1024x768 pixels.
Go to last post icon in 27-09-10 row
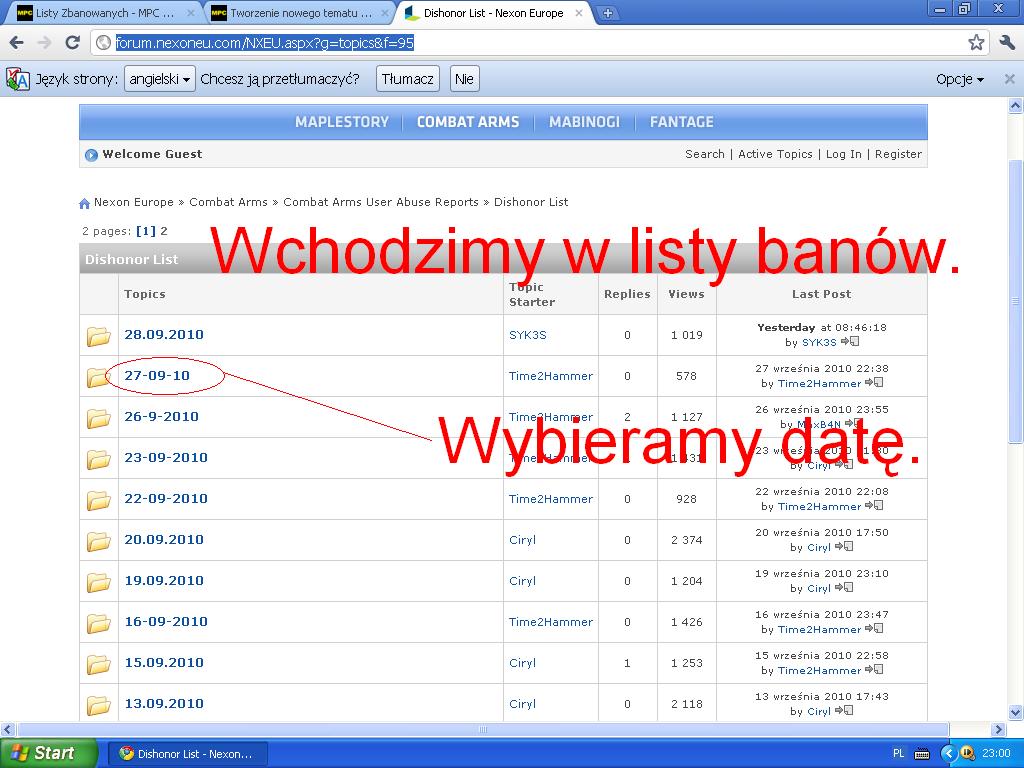tap(874, 383)
